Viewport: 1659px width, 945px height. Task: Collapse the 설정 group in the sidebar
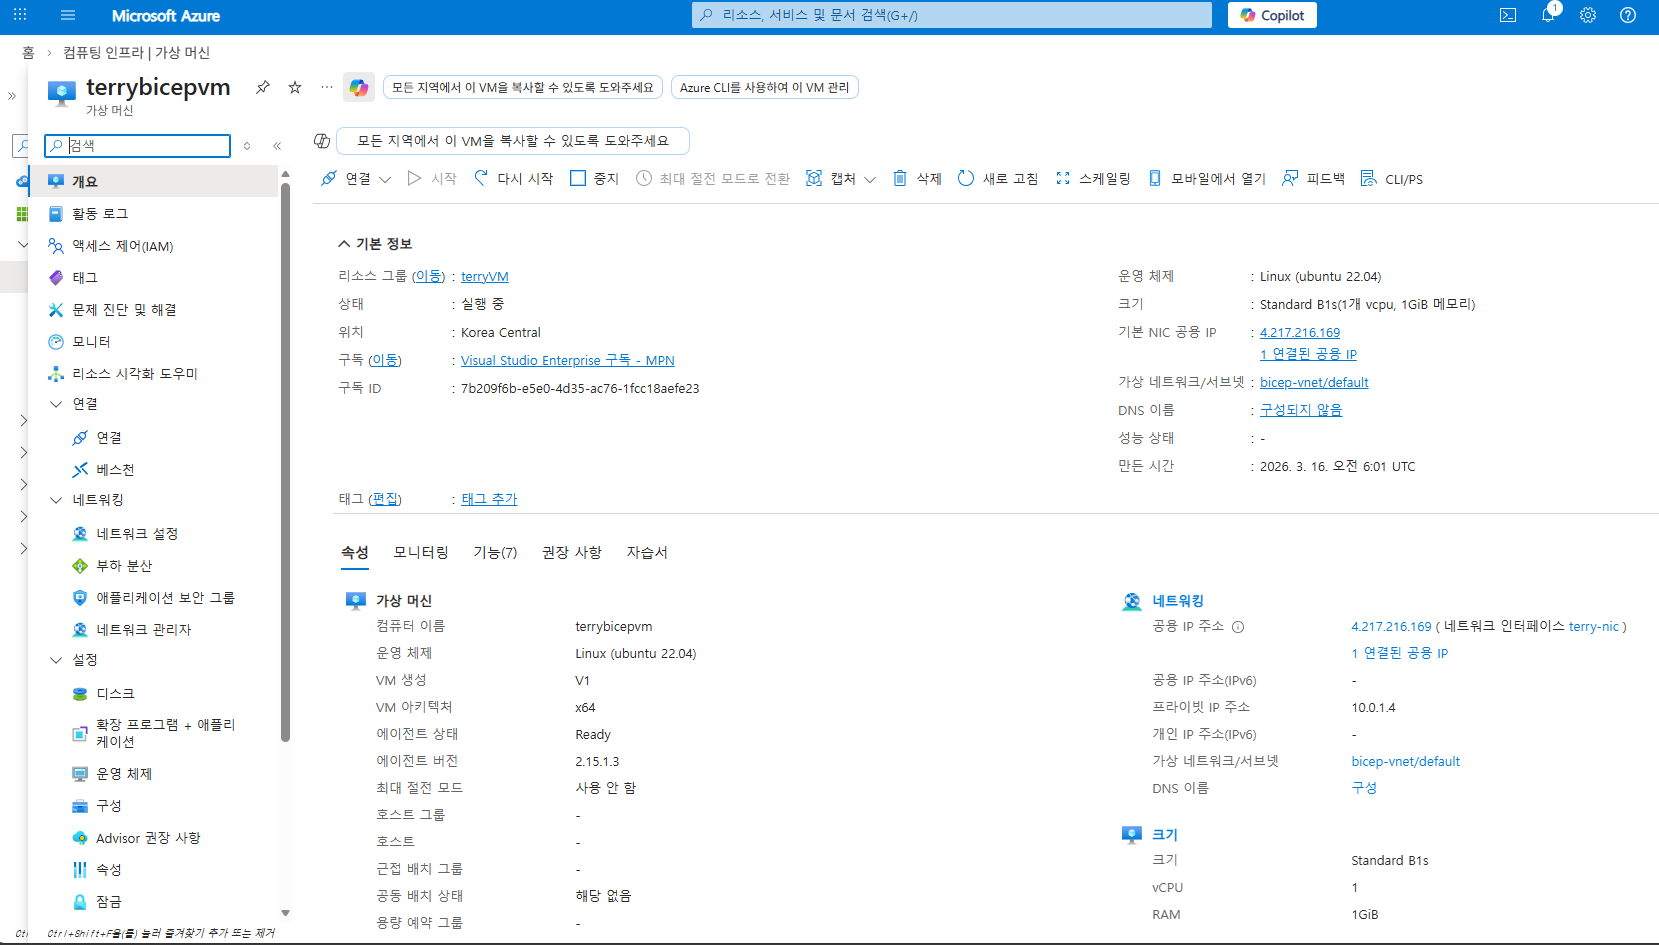click(x=56, y=659)
